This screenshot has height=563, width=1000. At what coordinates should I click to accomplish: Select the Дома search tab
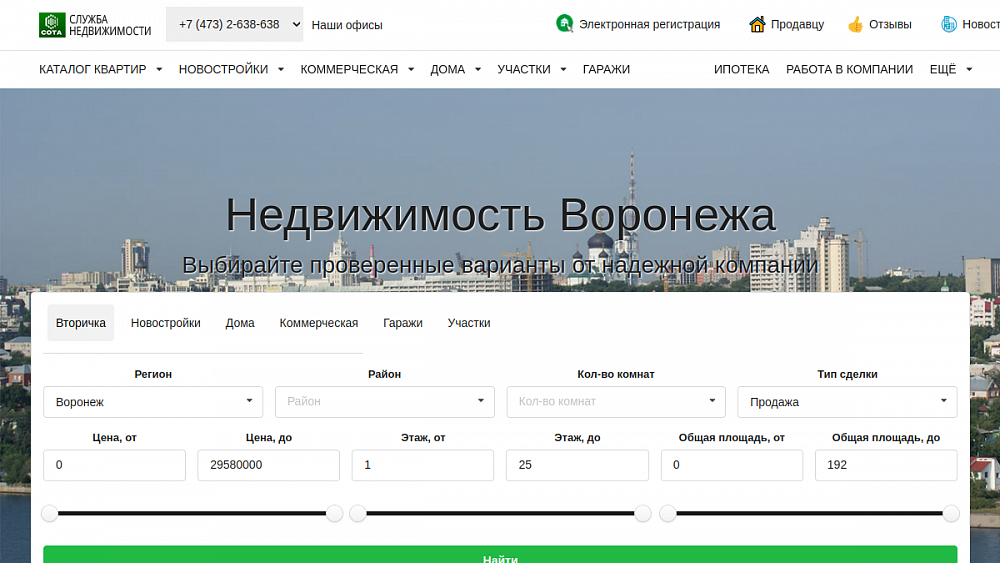click(x=240, y=323)
